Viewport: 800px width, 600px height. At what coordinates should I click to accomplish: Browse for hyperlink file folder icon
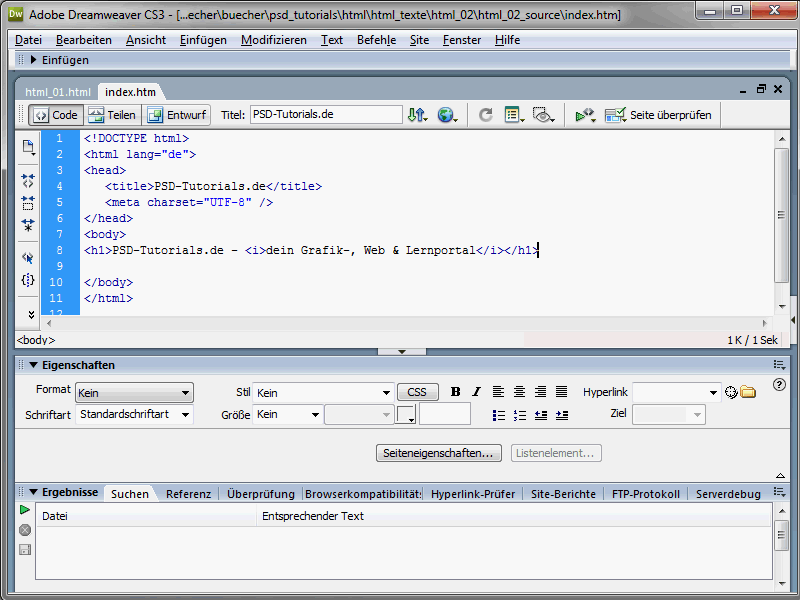748,392
